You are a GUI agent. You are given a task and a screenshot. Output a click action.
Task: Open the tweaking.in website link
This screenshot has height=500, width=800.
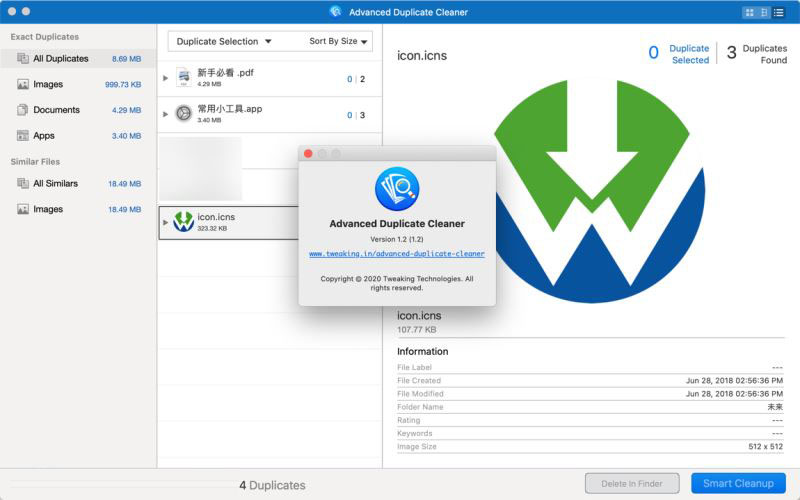[397, 254]
